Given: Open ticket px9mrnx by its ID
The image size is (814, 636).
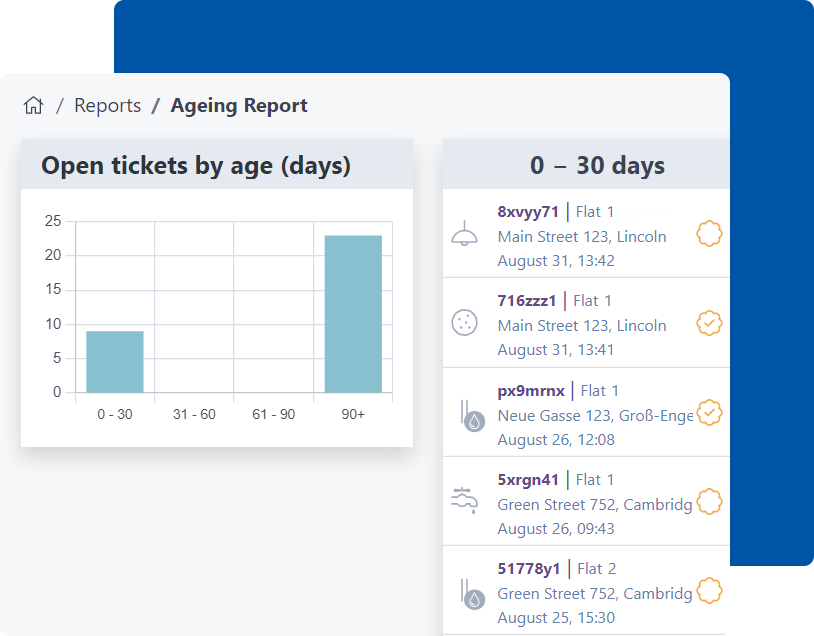Looking at the screenshot, I should (x=530, y=391).
